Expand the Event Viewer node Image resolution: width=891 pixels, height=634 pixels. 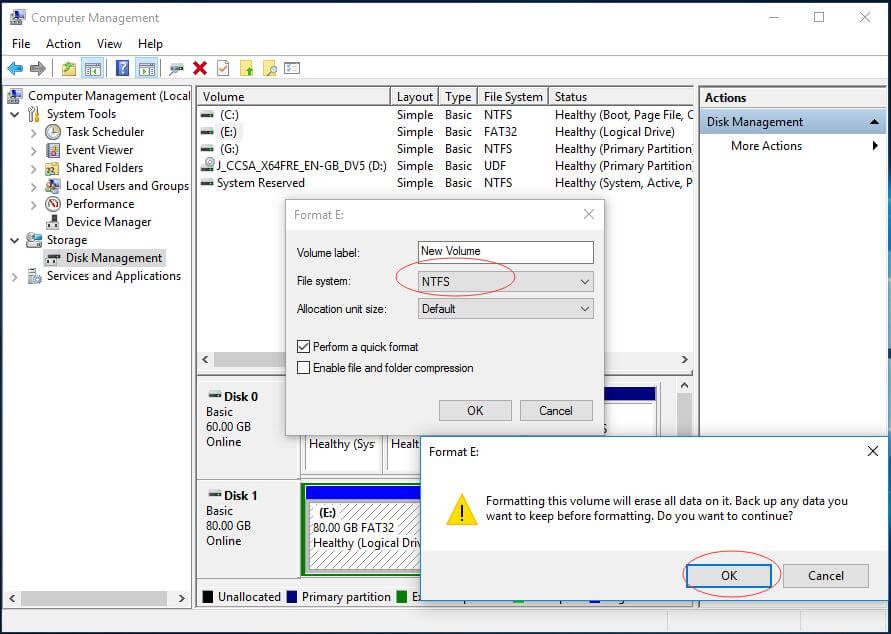[x=34, y=151]
